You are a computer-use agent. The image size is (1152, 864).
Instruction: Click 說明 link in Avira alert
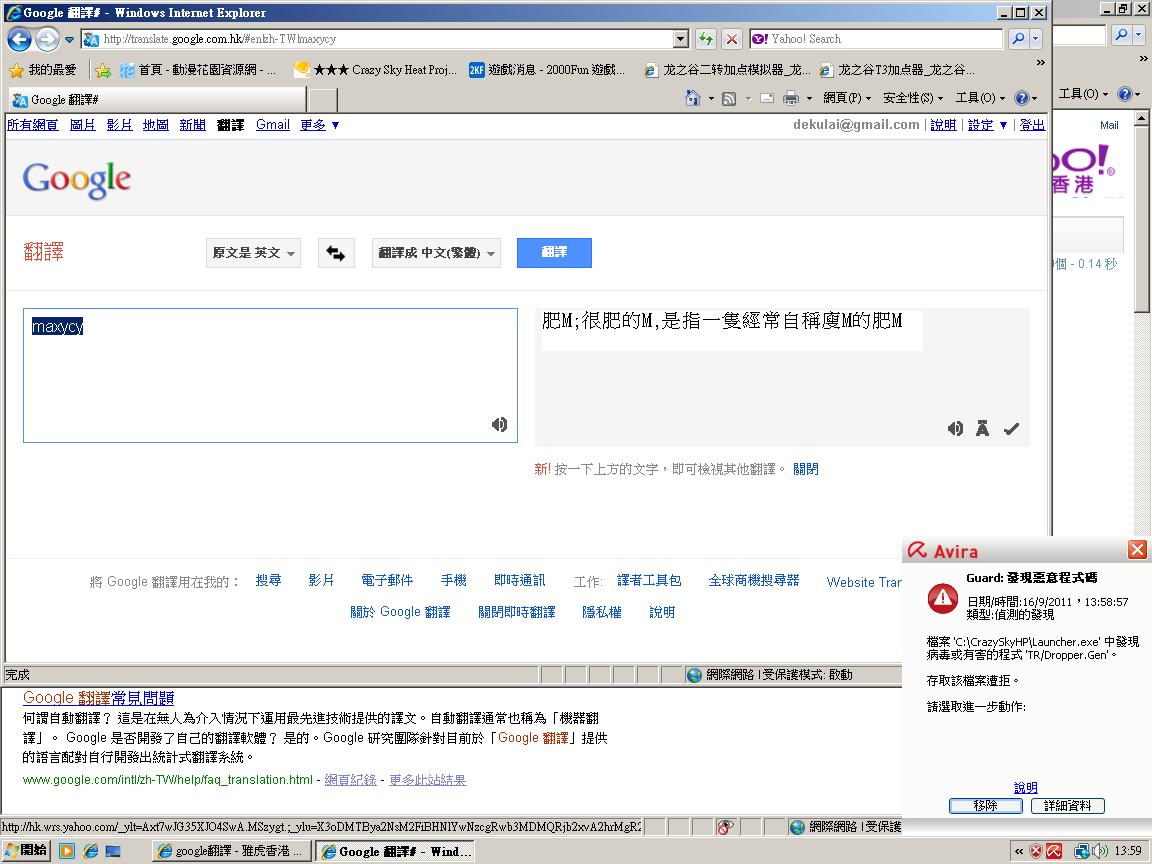tap(1026, 788)
